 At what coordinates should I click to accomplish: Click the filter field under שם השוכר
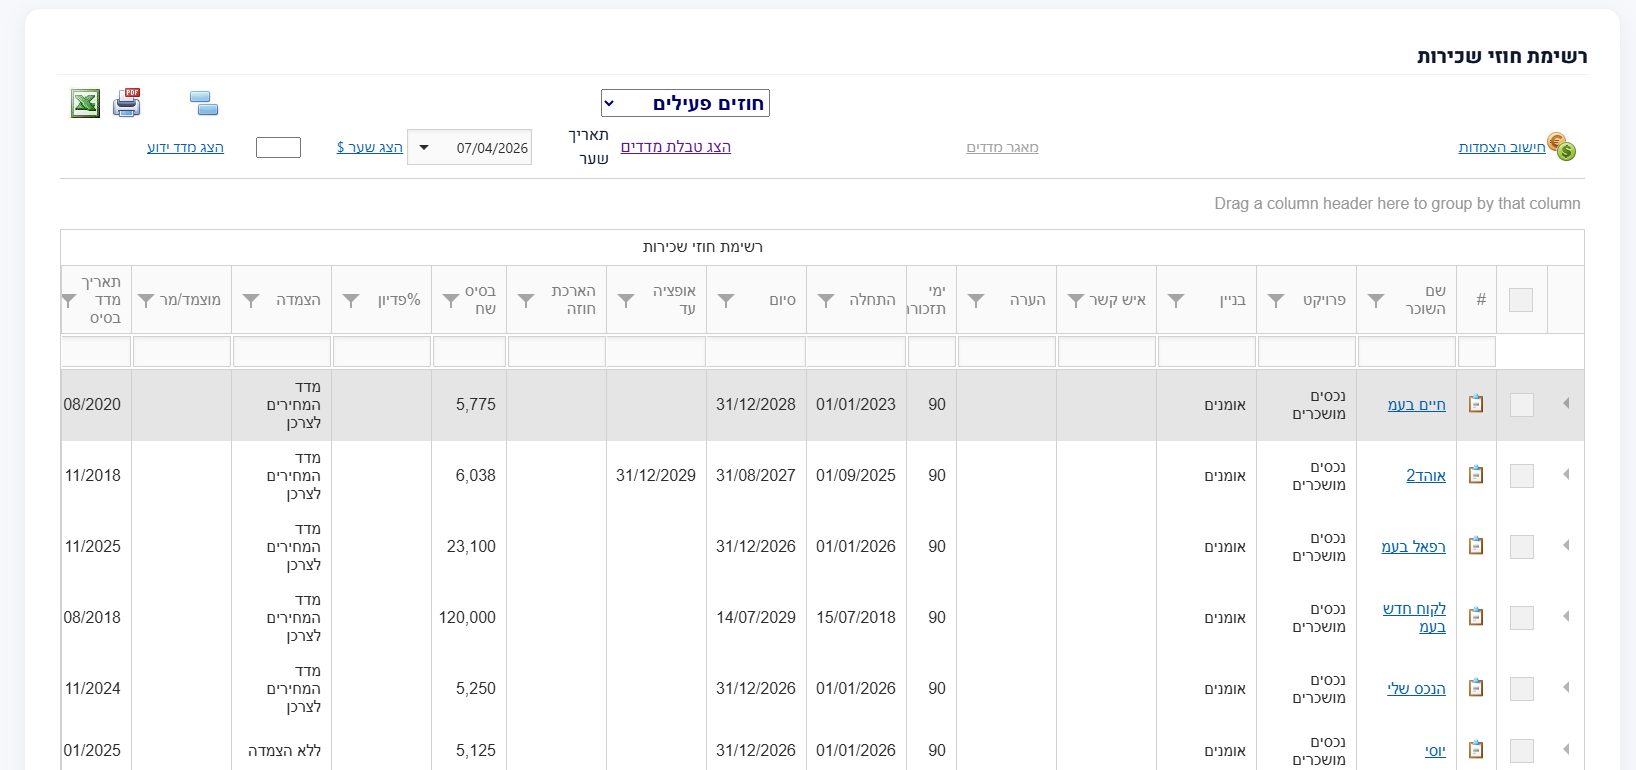[x=1406, y=352]
